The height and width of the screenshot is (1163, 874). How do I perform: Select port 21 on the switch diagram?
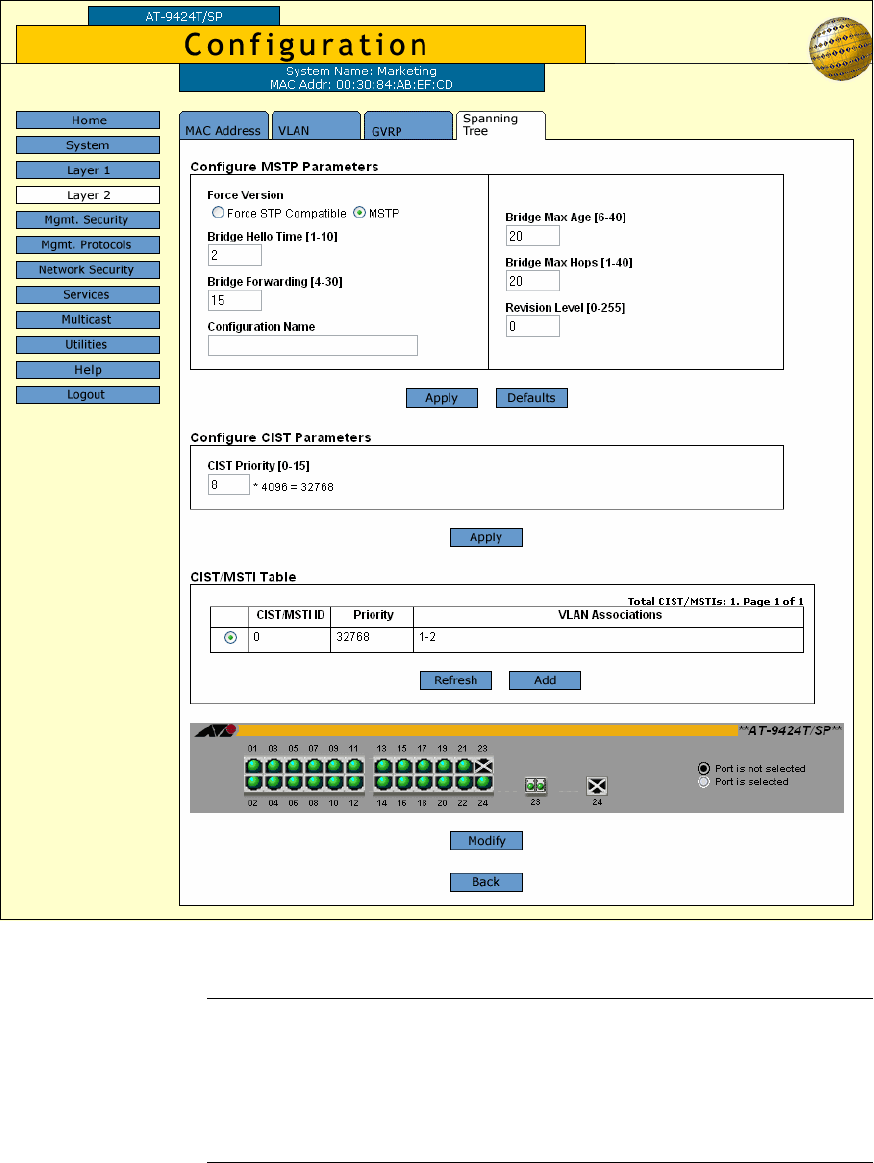[x=463, y=765]
